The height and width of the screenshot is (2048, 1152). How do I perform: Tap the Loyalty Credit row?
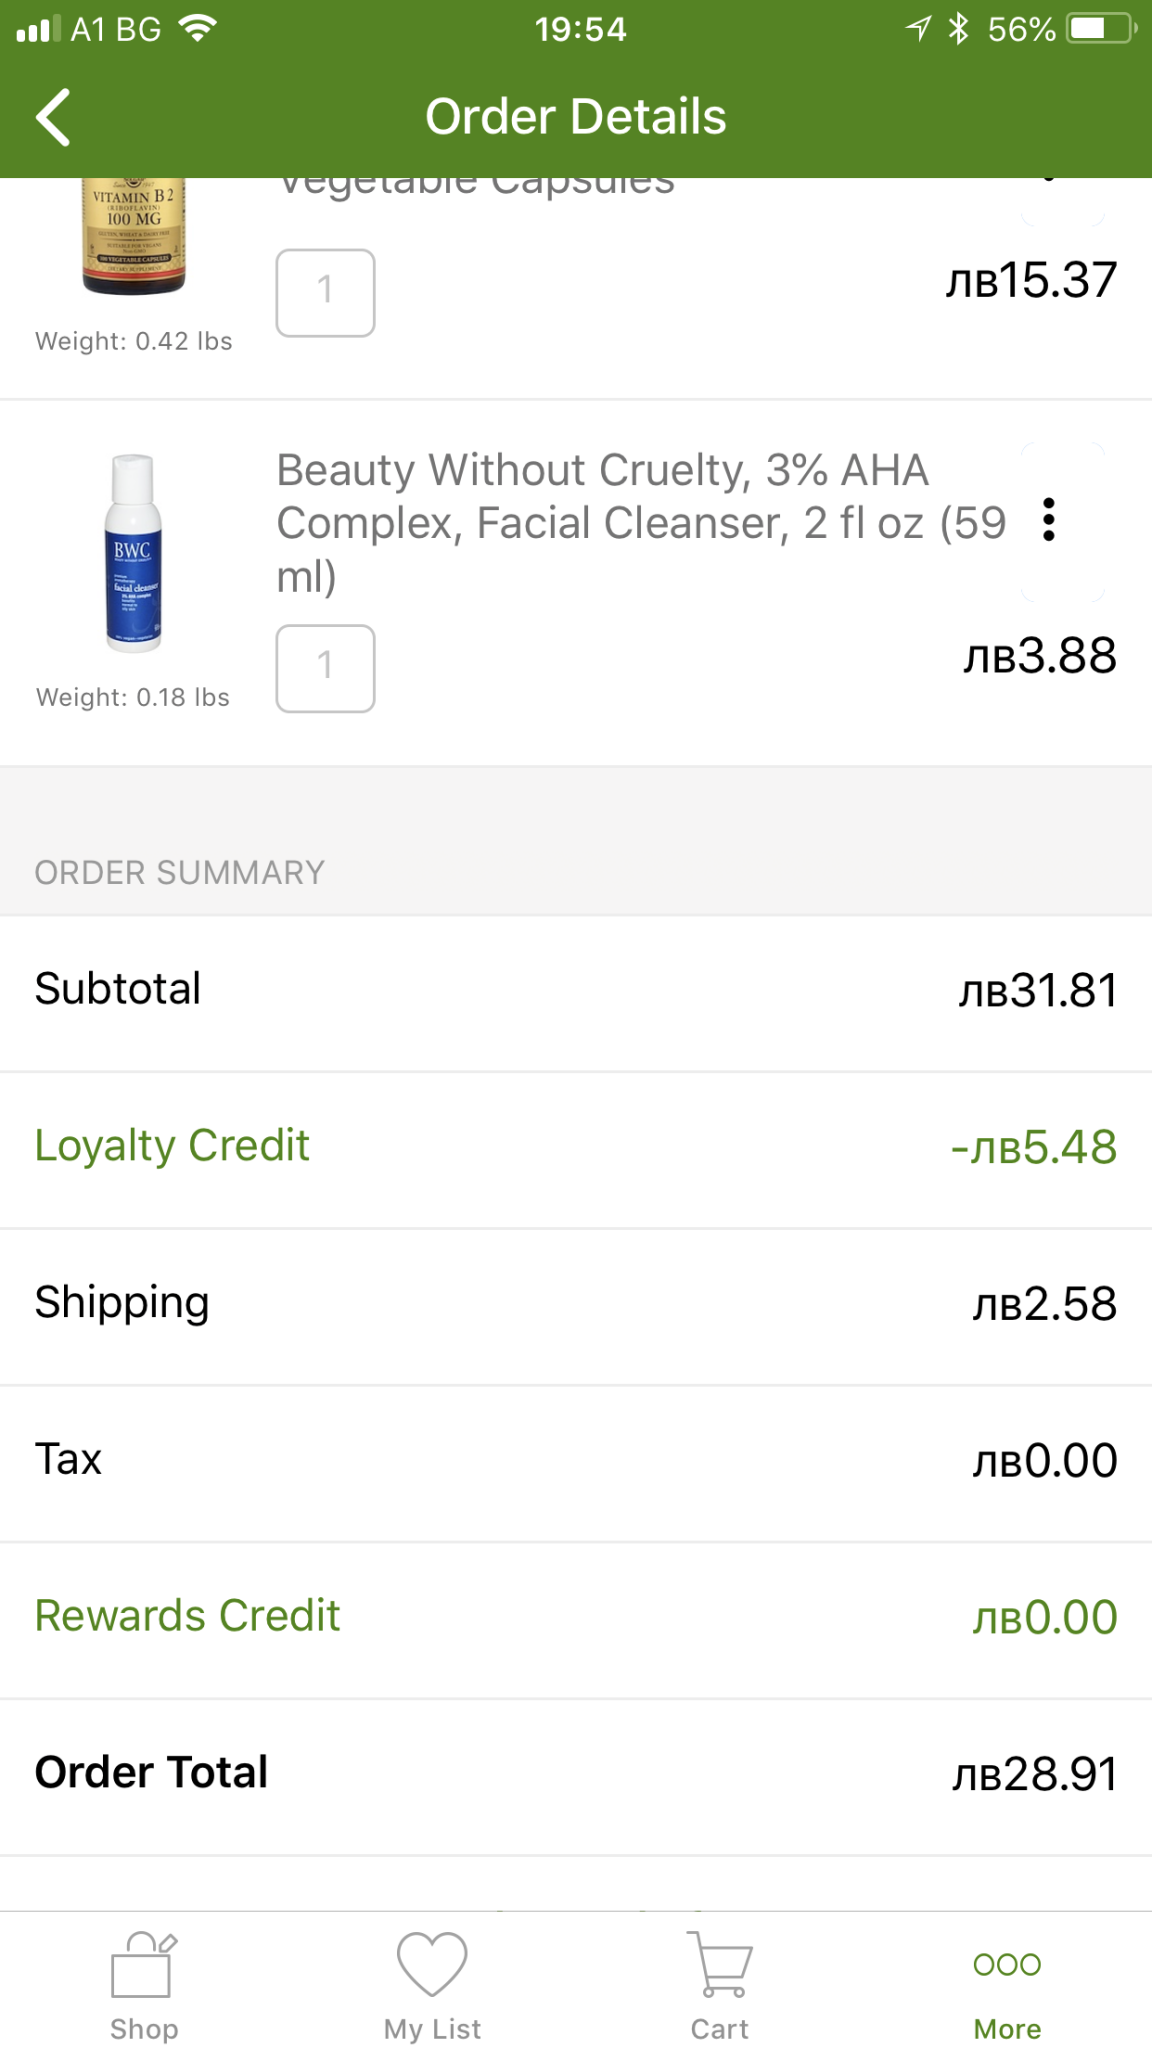[576, 1148]
